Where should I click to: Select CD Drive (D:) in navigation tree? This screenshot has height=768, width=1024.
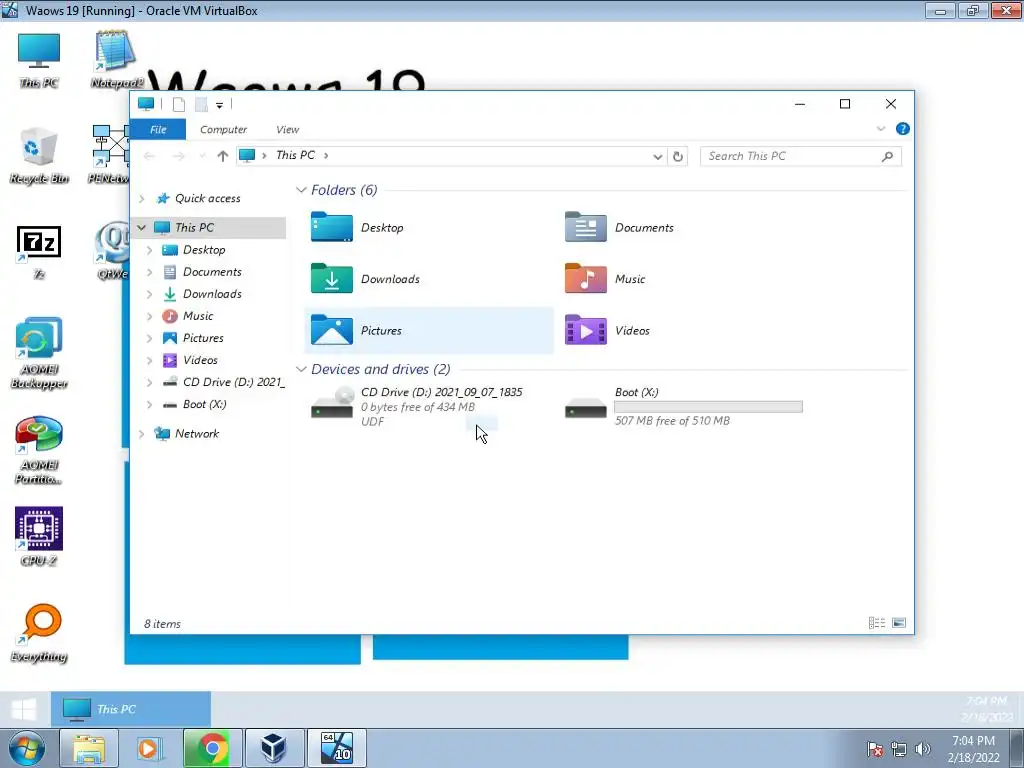point(223,382)
